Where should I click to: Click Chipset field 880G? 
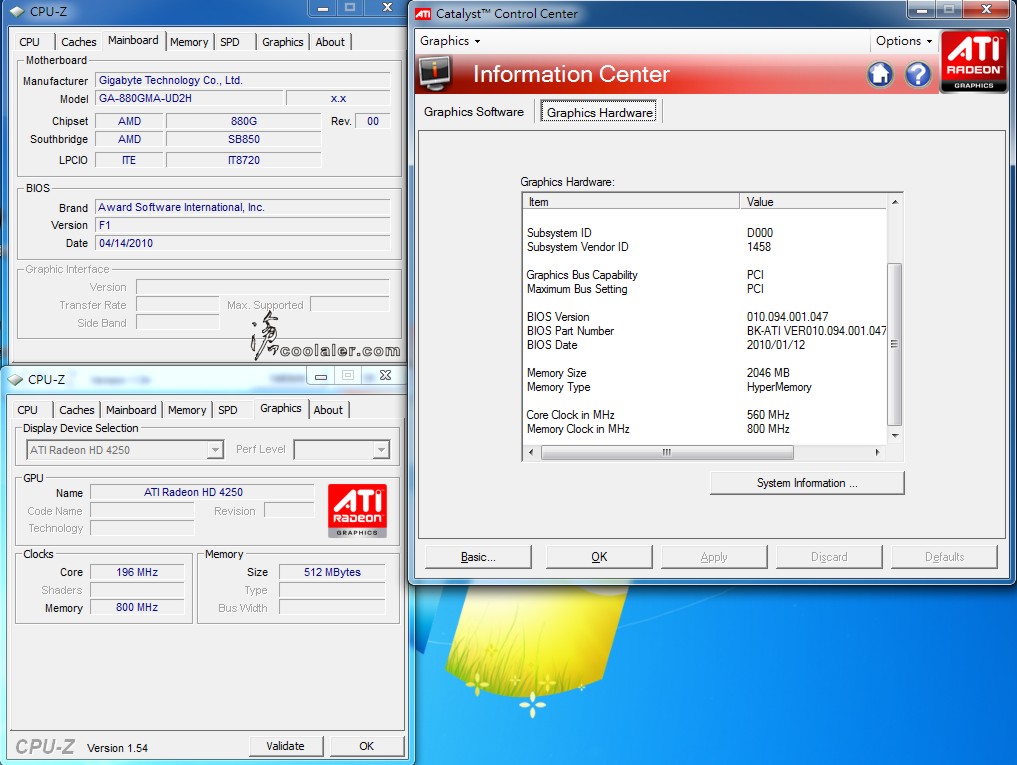(x=243, y=121)
